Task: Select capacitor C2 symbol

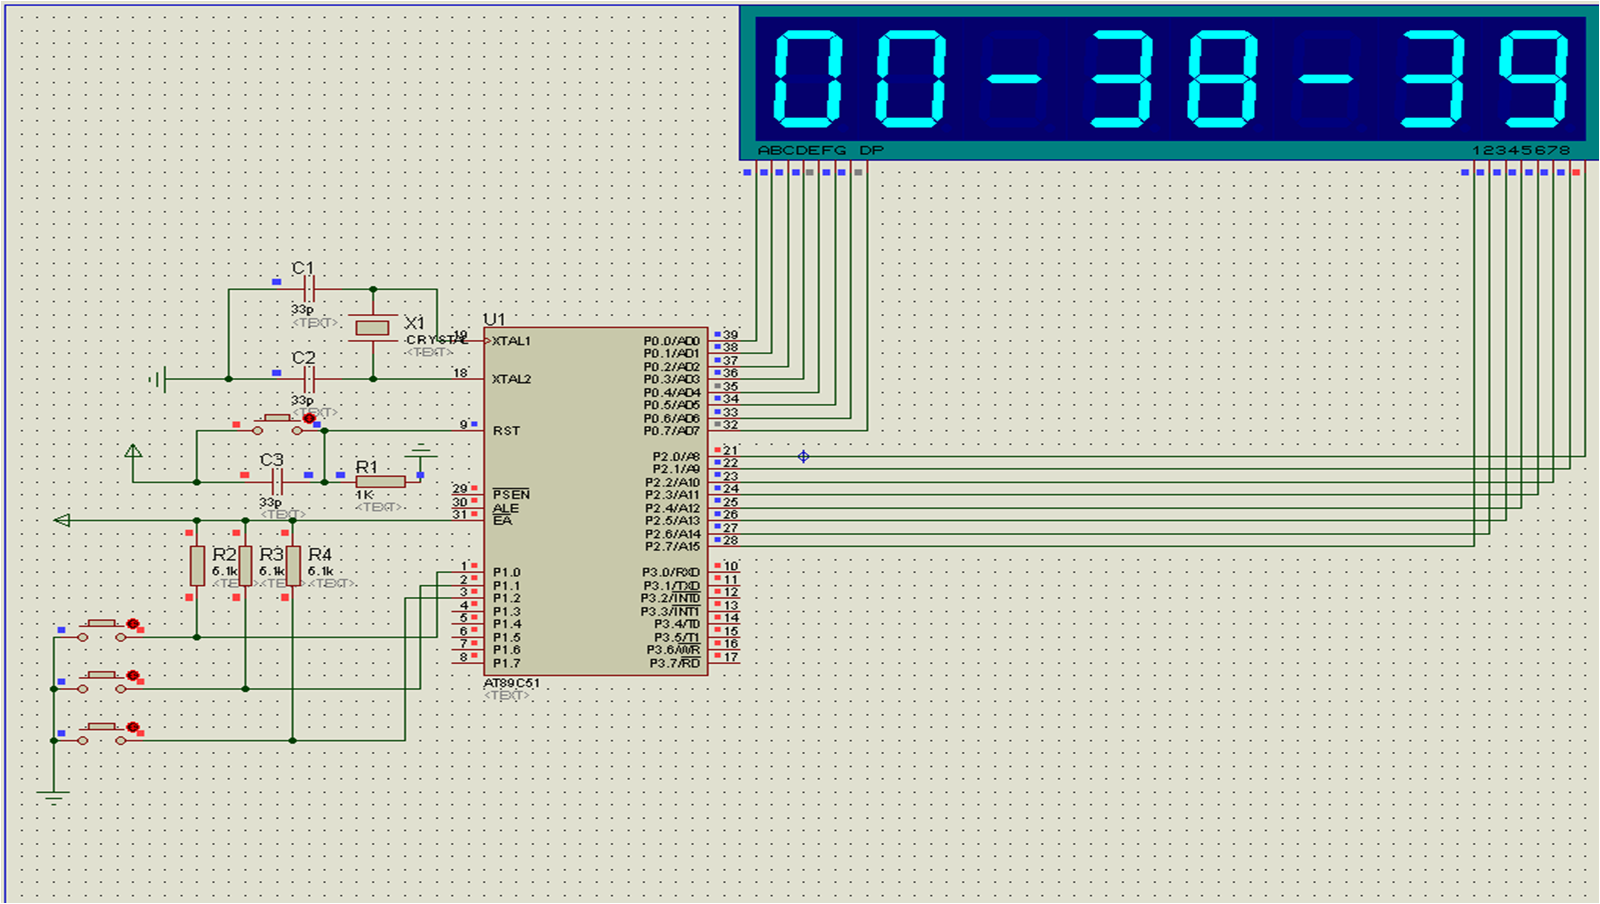Action: (309, 379)
